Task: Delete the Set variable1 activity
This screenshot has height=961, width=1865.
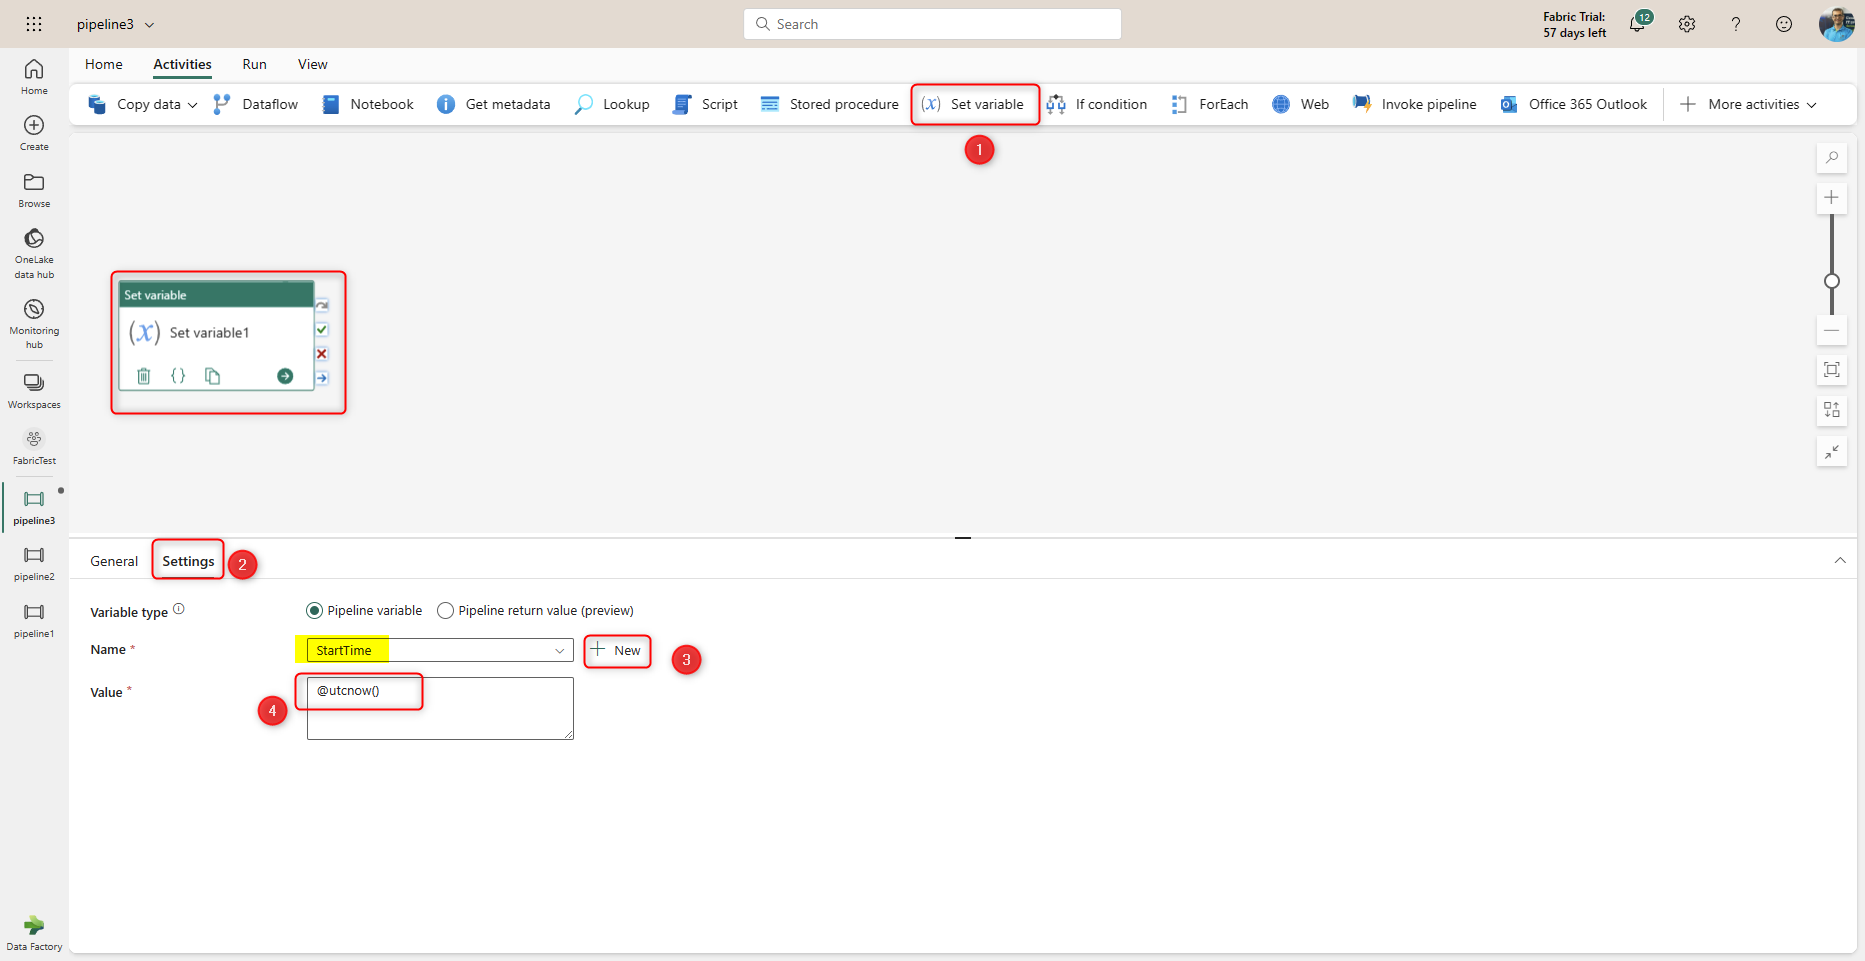Action: pos(144,376)
